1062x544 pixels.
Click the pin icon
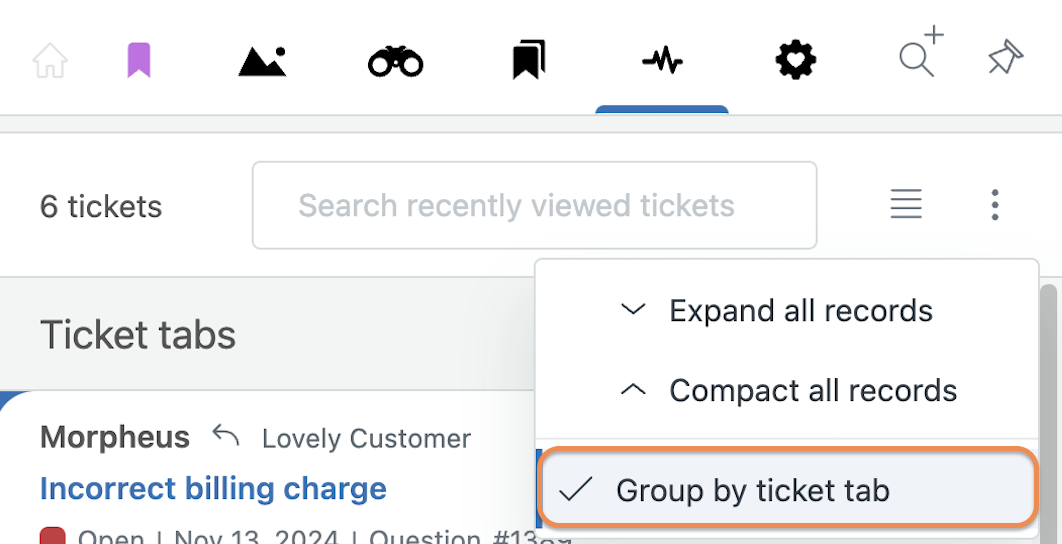[x=1006, y=57]
